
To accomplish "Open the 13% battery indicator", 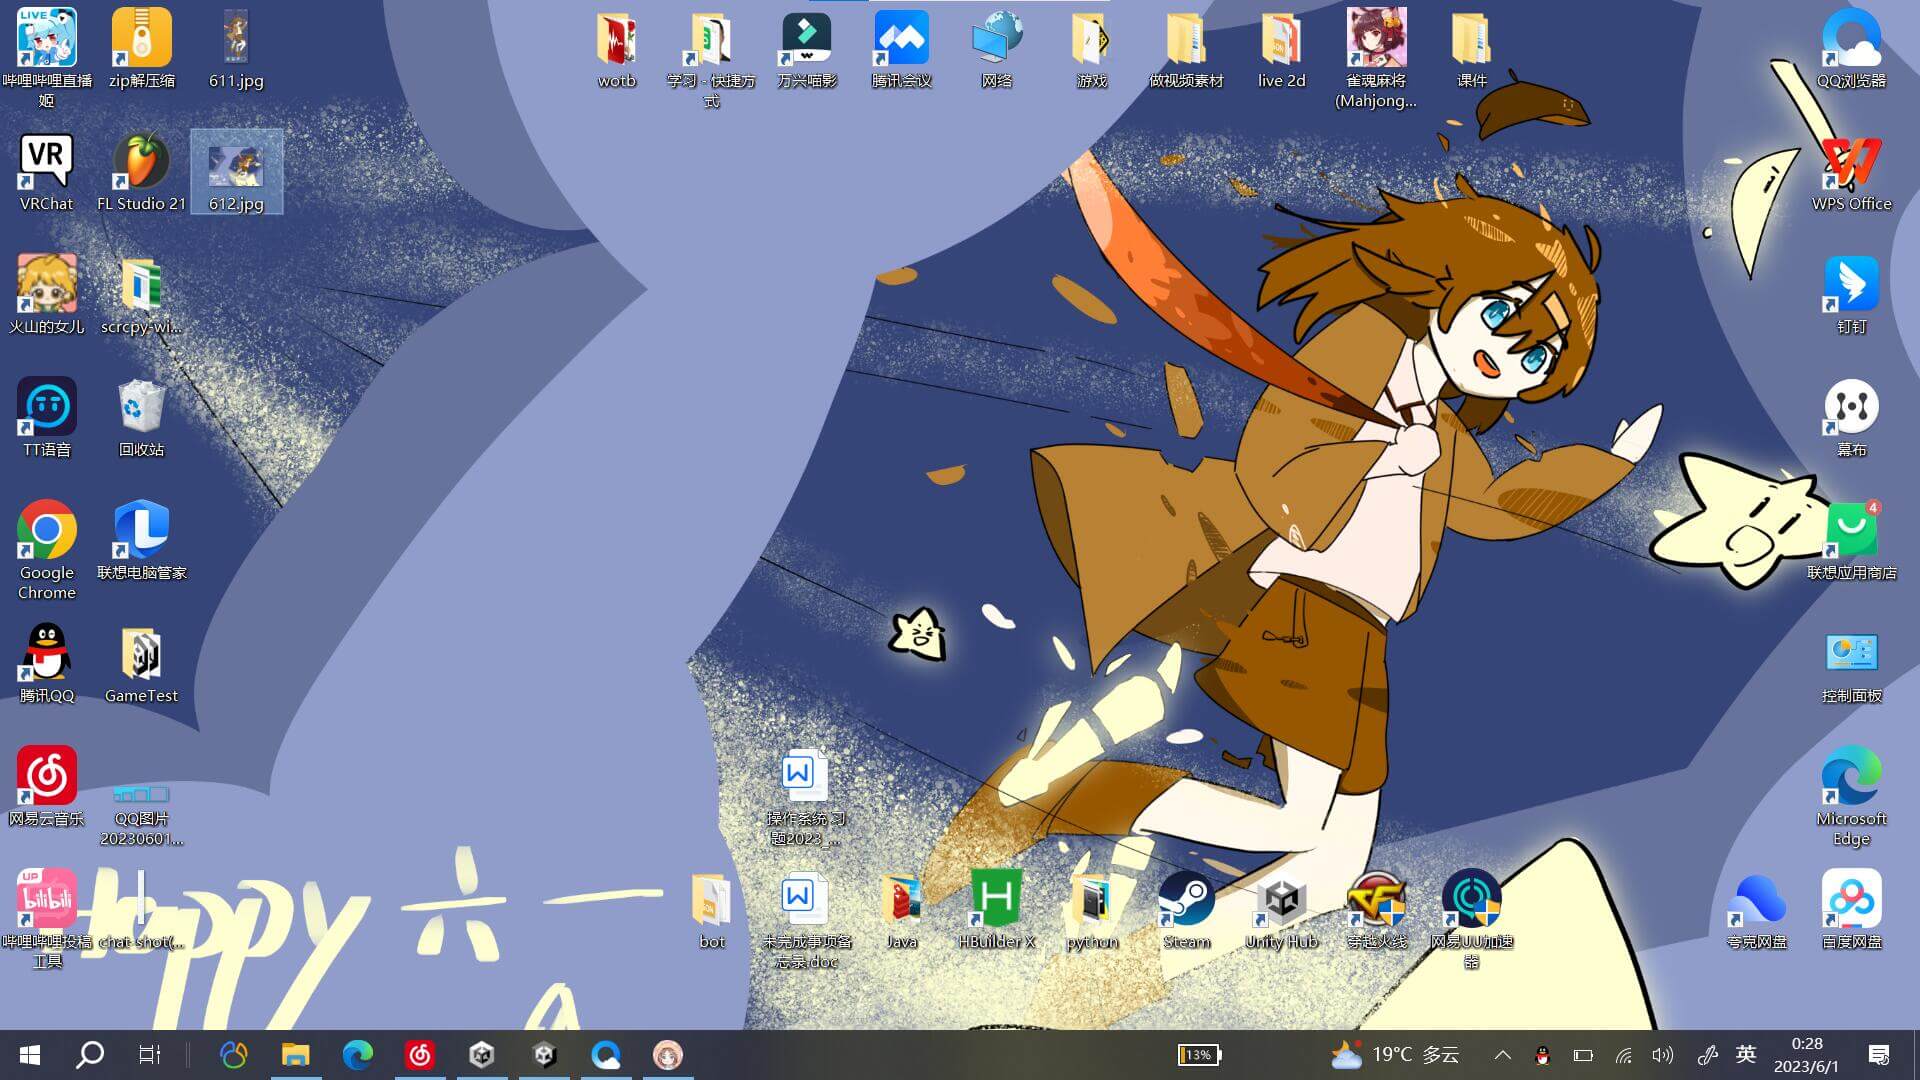I will click(1199, 1055).
